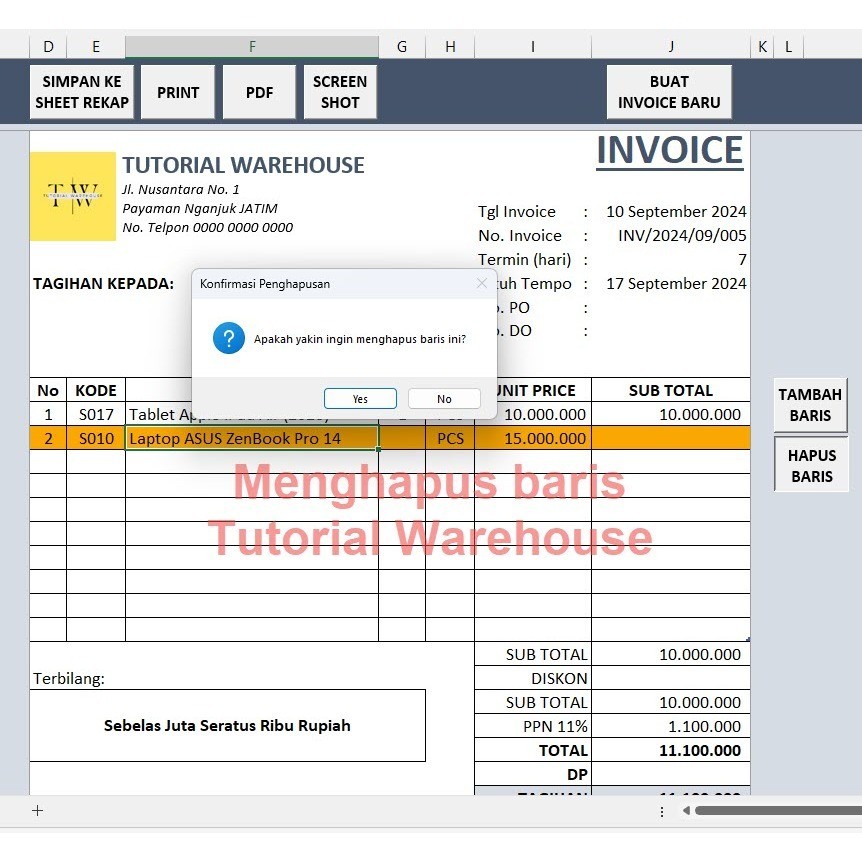Viewport: 862px width, 862px height.
Task: Select column D header
Action: pyautogui.click(x=48, y=47)
